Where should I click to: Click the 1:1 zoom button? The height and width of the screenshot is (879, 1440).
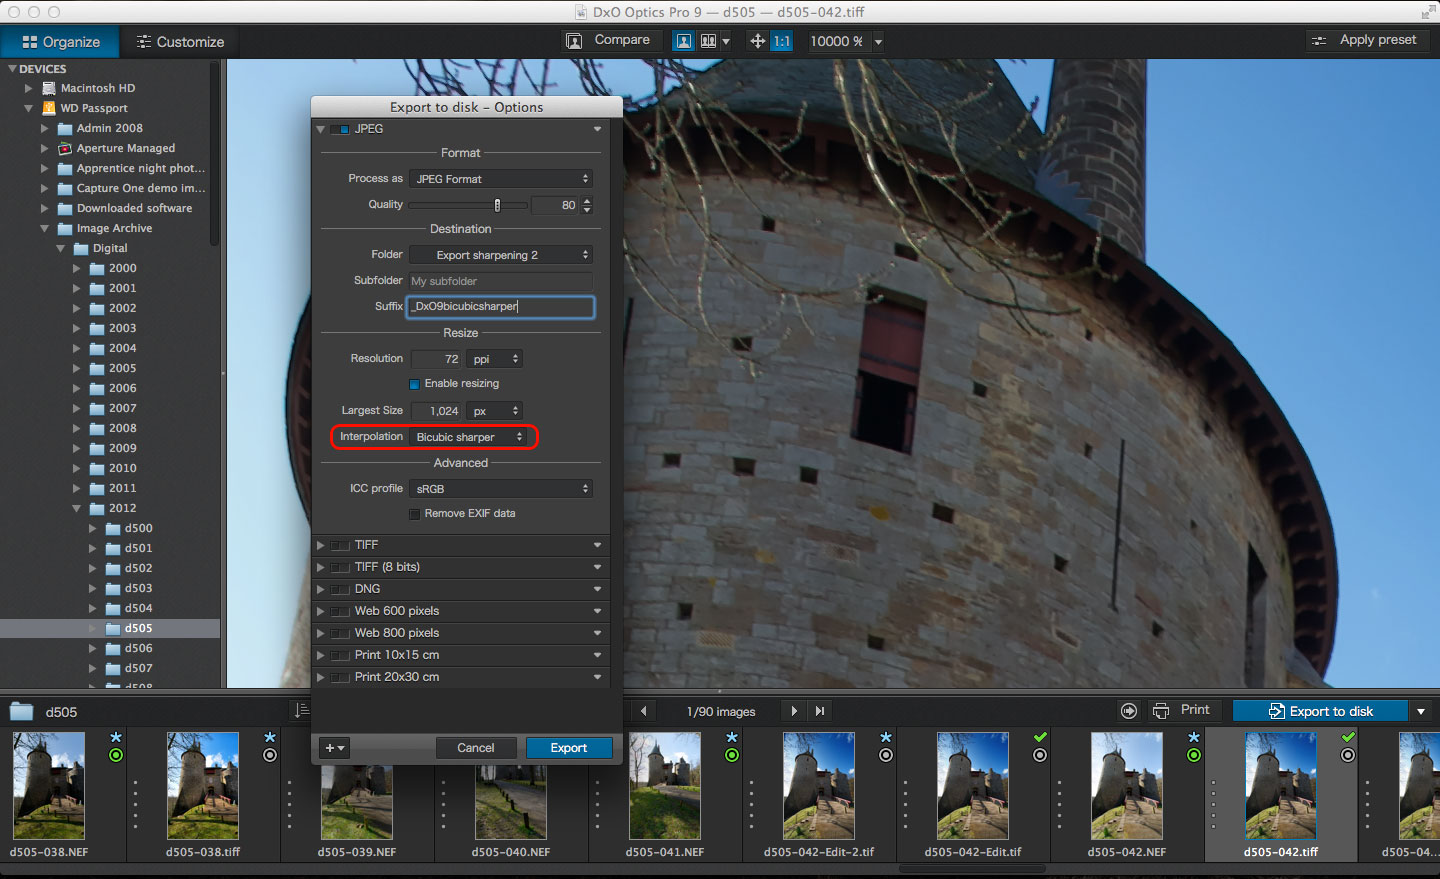[782, 41]
